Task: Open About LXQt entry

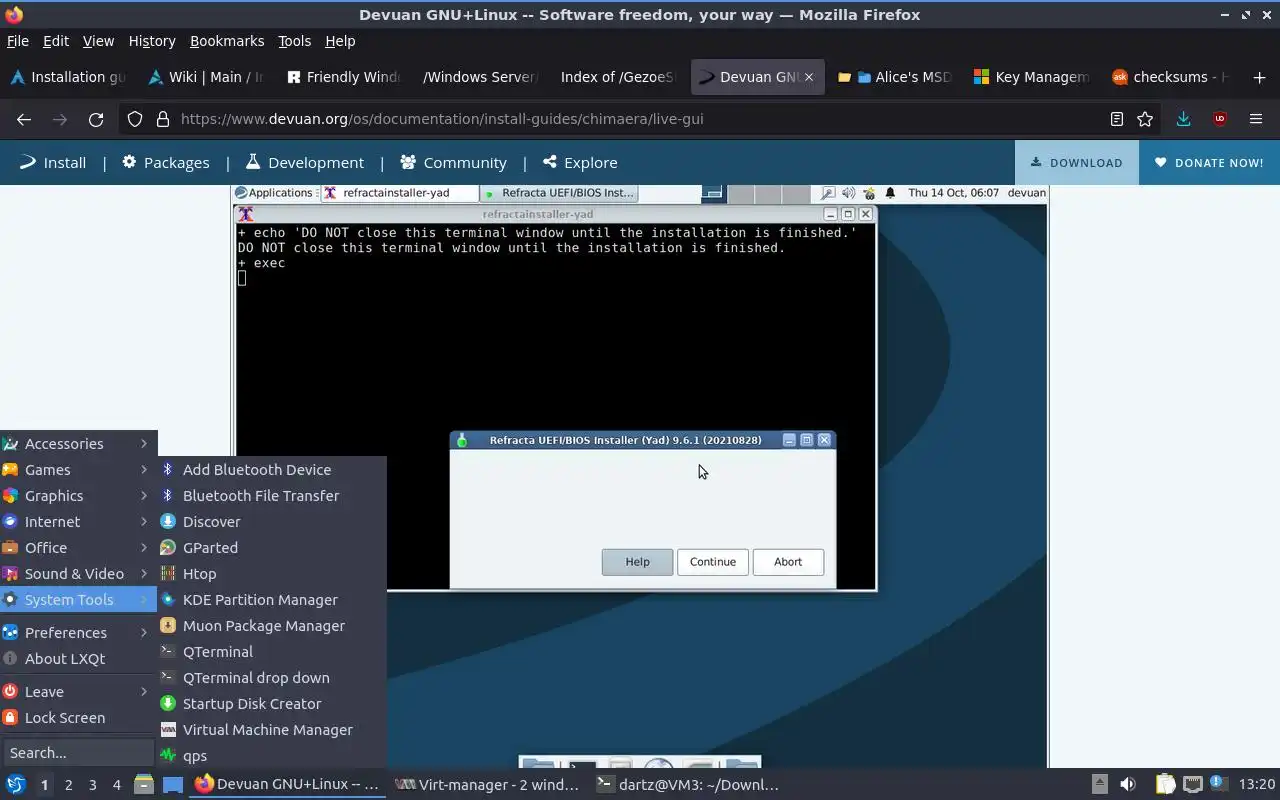Action: pos(78,658)
